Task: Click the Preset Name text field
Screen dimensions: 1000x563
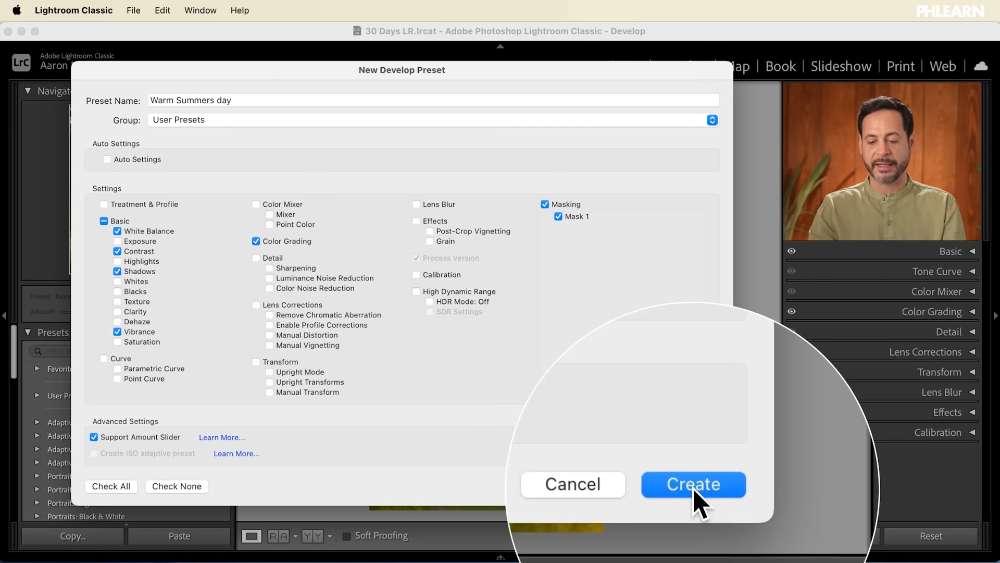Action: click(433, 100)
